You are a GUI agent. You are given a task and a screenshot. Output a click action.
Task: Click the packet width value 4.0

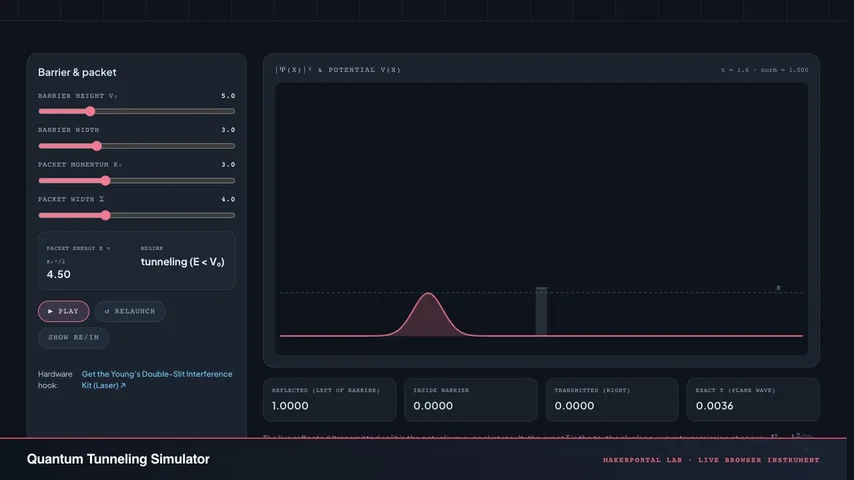228,199
